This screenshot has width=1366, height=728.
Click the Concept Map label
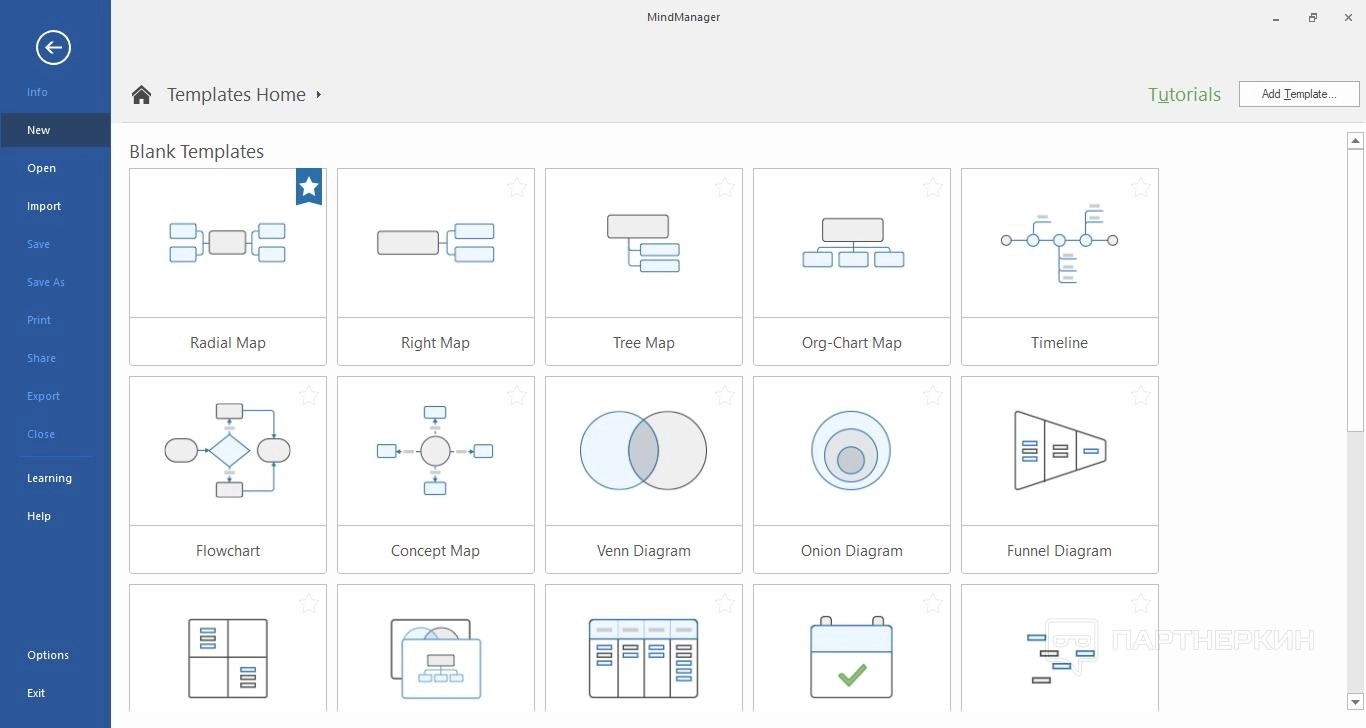pos(435,551)
